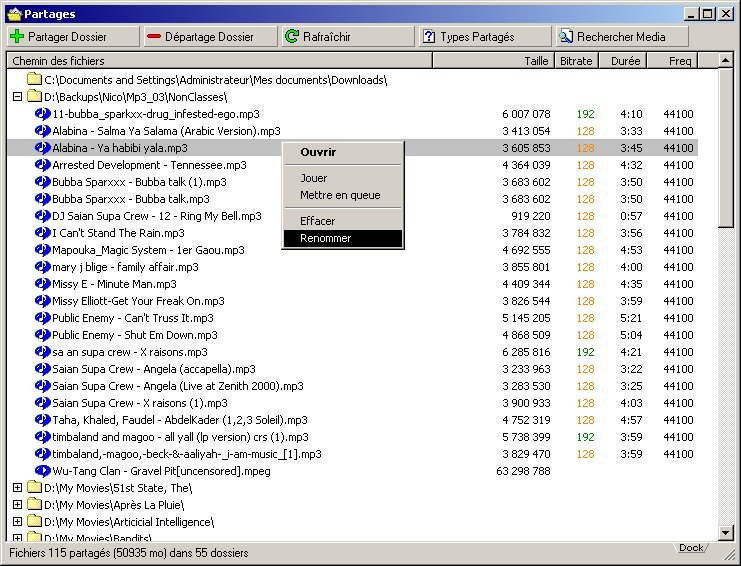Expand the D:\My Movies\51st State folder

point(17,488)
